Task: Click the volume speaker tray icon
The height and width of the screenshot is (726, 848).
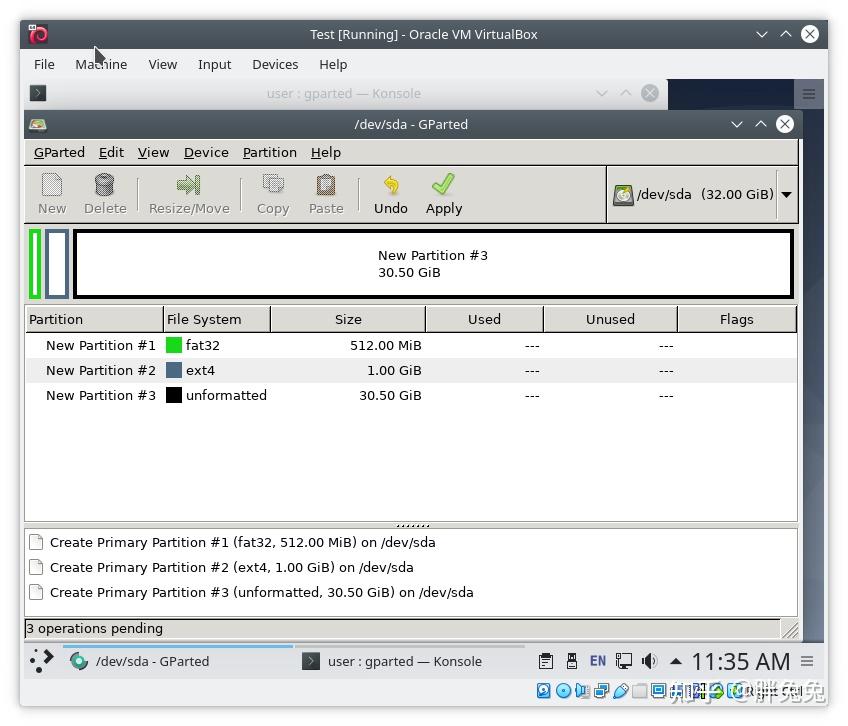Action: coord(650,661)
